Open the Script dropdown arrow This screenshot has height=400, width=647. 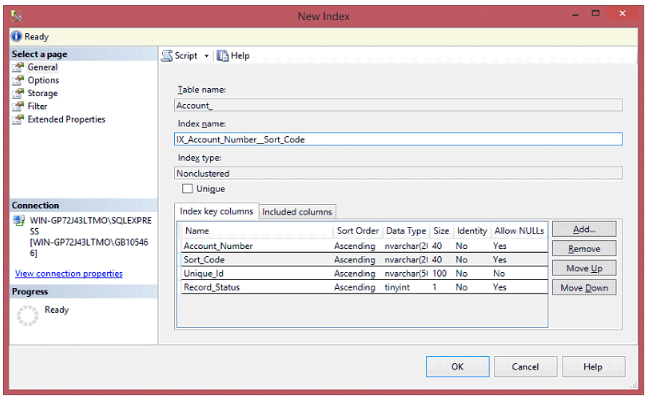point(207,56)
